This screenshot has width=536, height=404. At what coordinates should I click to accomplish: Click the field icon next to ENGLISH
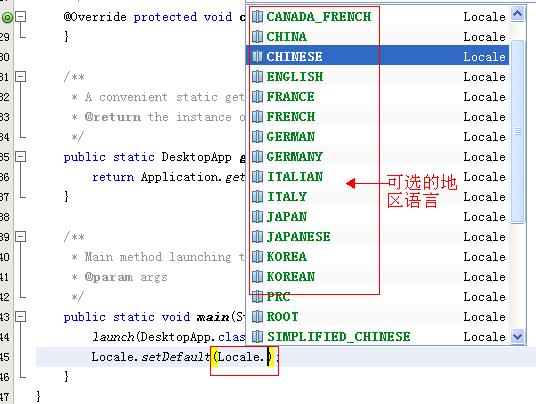click(257, 77)
